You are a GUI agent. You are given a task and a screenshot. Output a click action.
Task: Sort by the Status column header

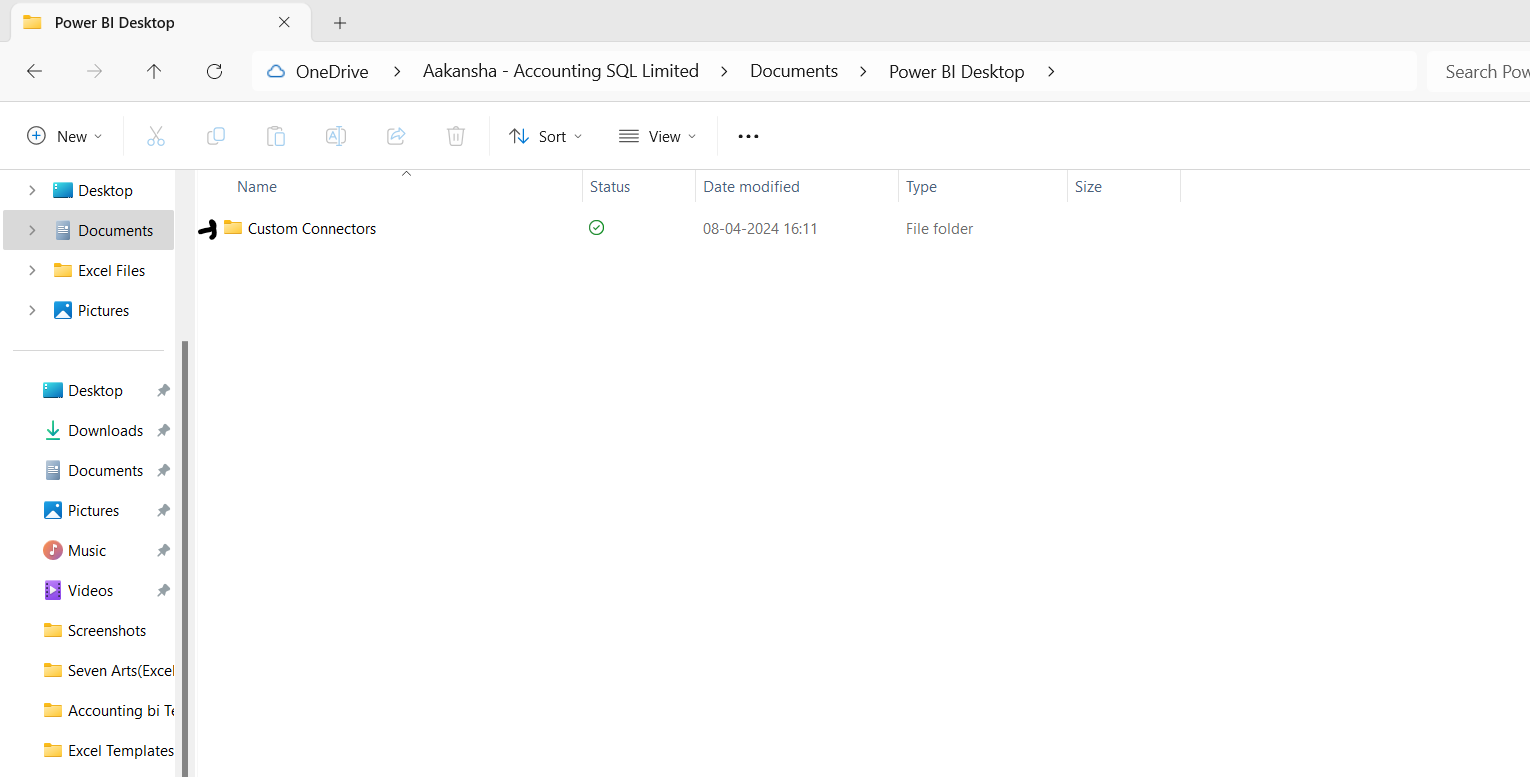click(610, 187)
